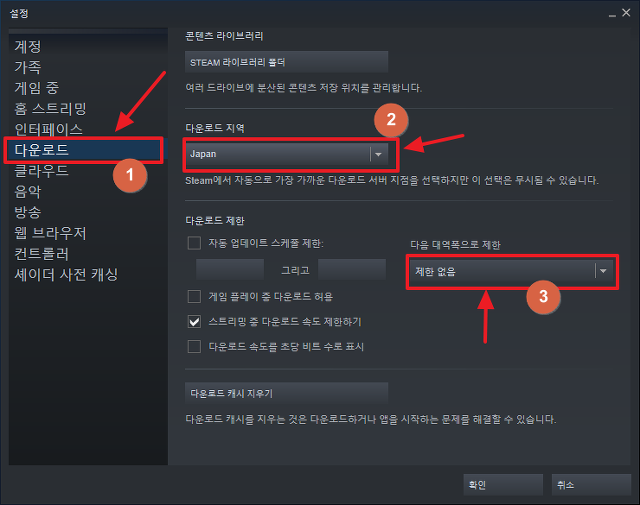Screen dimensions: 640x505
Task: Expand the 제한 없음 bandwidth limit dropdown
Action: click(511, 271)
